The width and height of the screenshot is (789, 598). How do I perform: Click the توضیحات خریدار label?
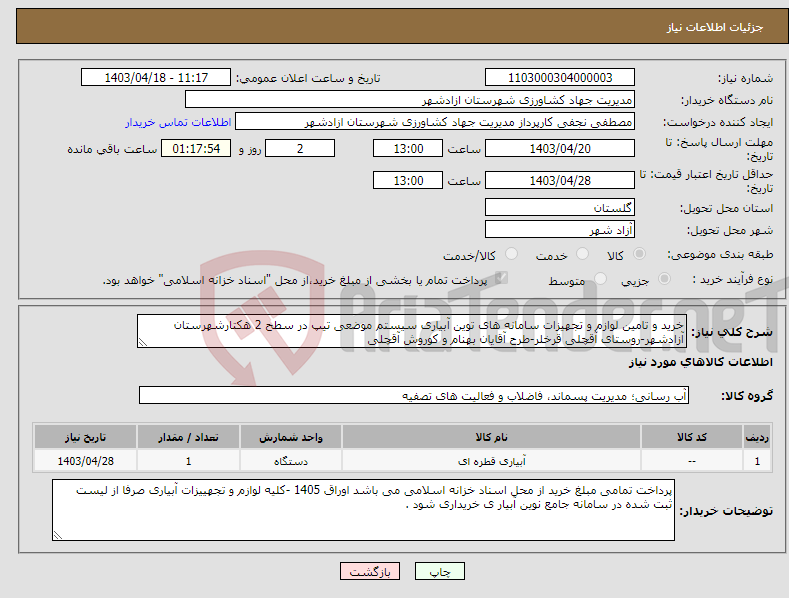point(726,511)
